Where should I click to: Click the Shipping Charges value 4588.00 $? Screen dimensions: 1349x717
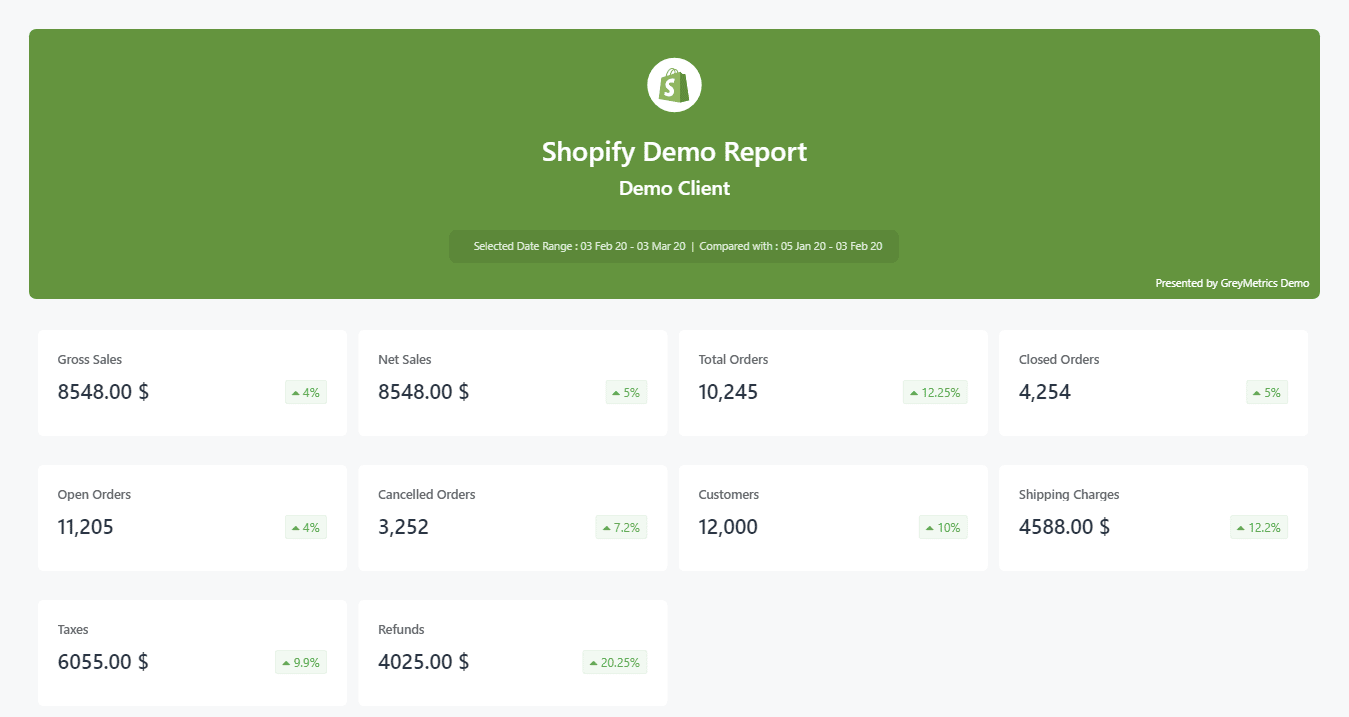(1064, 527)
